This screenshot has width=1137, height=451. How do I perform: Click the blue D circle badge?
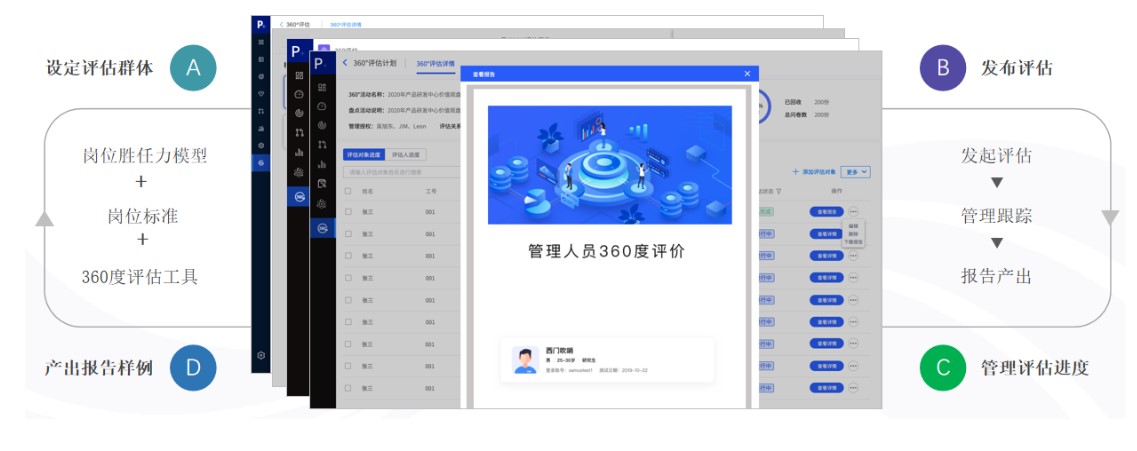click(x=193, y=367)
